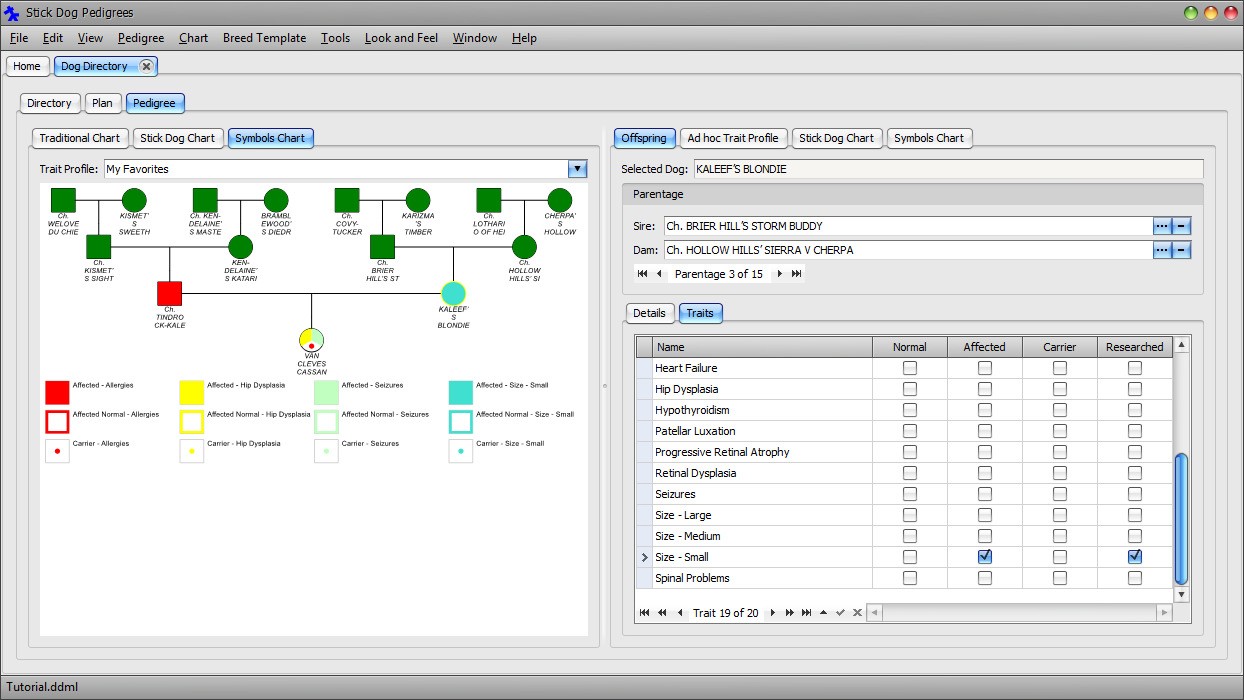Screen dimensions: 1244x700
Task: Enable Carrier checkbox for Seizures
Action: 1059,494
